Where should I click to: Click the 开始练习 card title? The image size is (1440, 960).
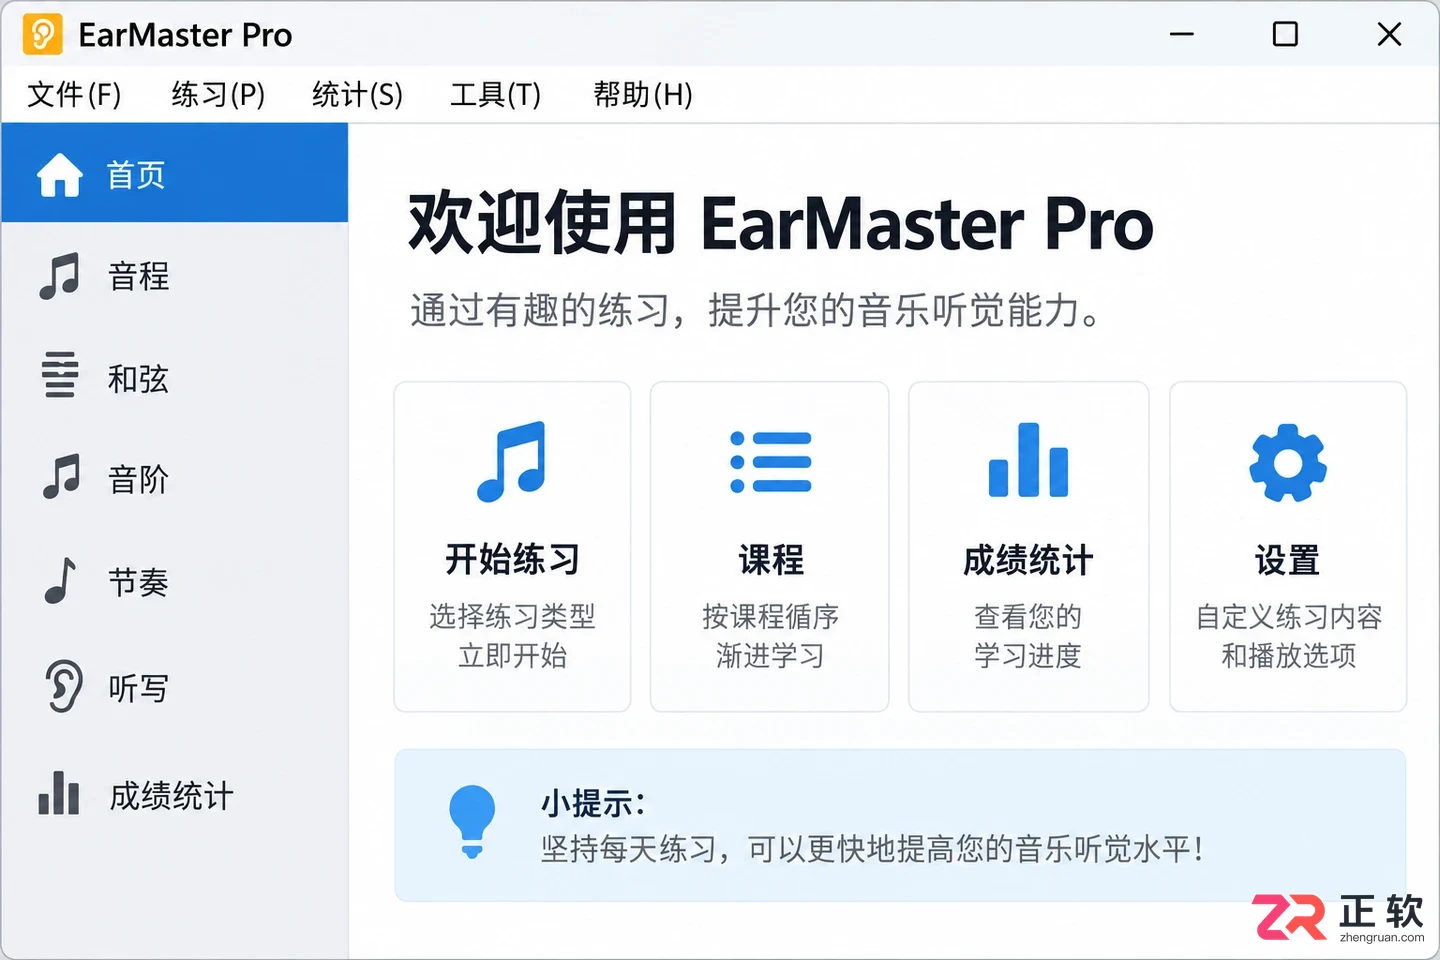(512, 559)
